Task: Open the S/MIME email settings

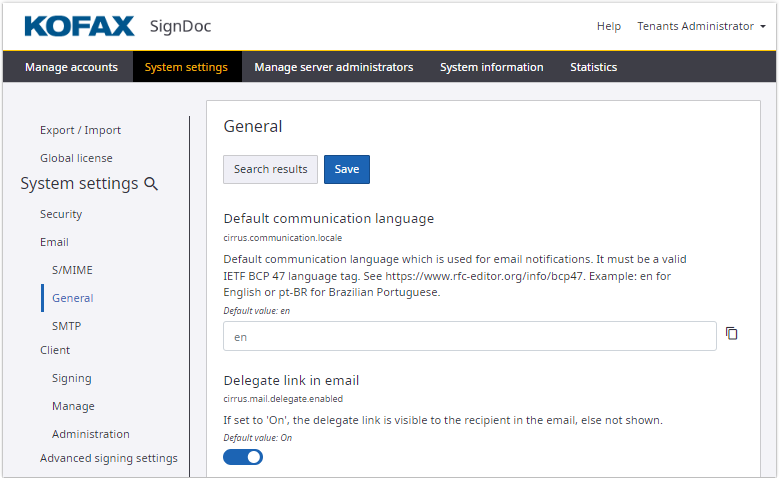Action: click(x=72, y=270)
